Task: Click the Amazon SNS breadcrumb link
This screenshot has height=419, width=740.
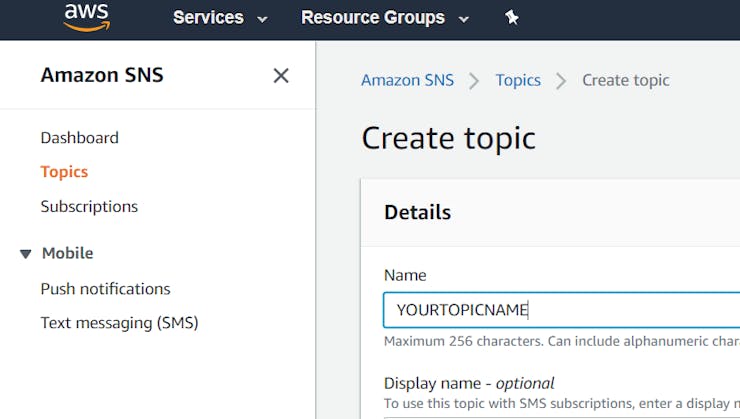Action: pos(407,80)
